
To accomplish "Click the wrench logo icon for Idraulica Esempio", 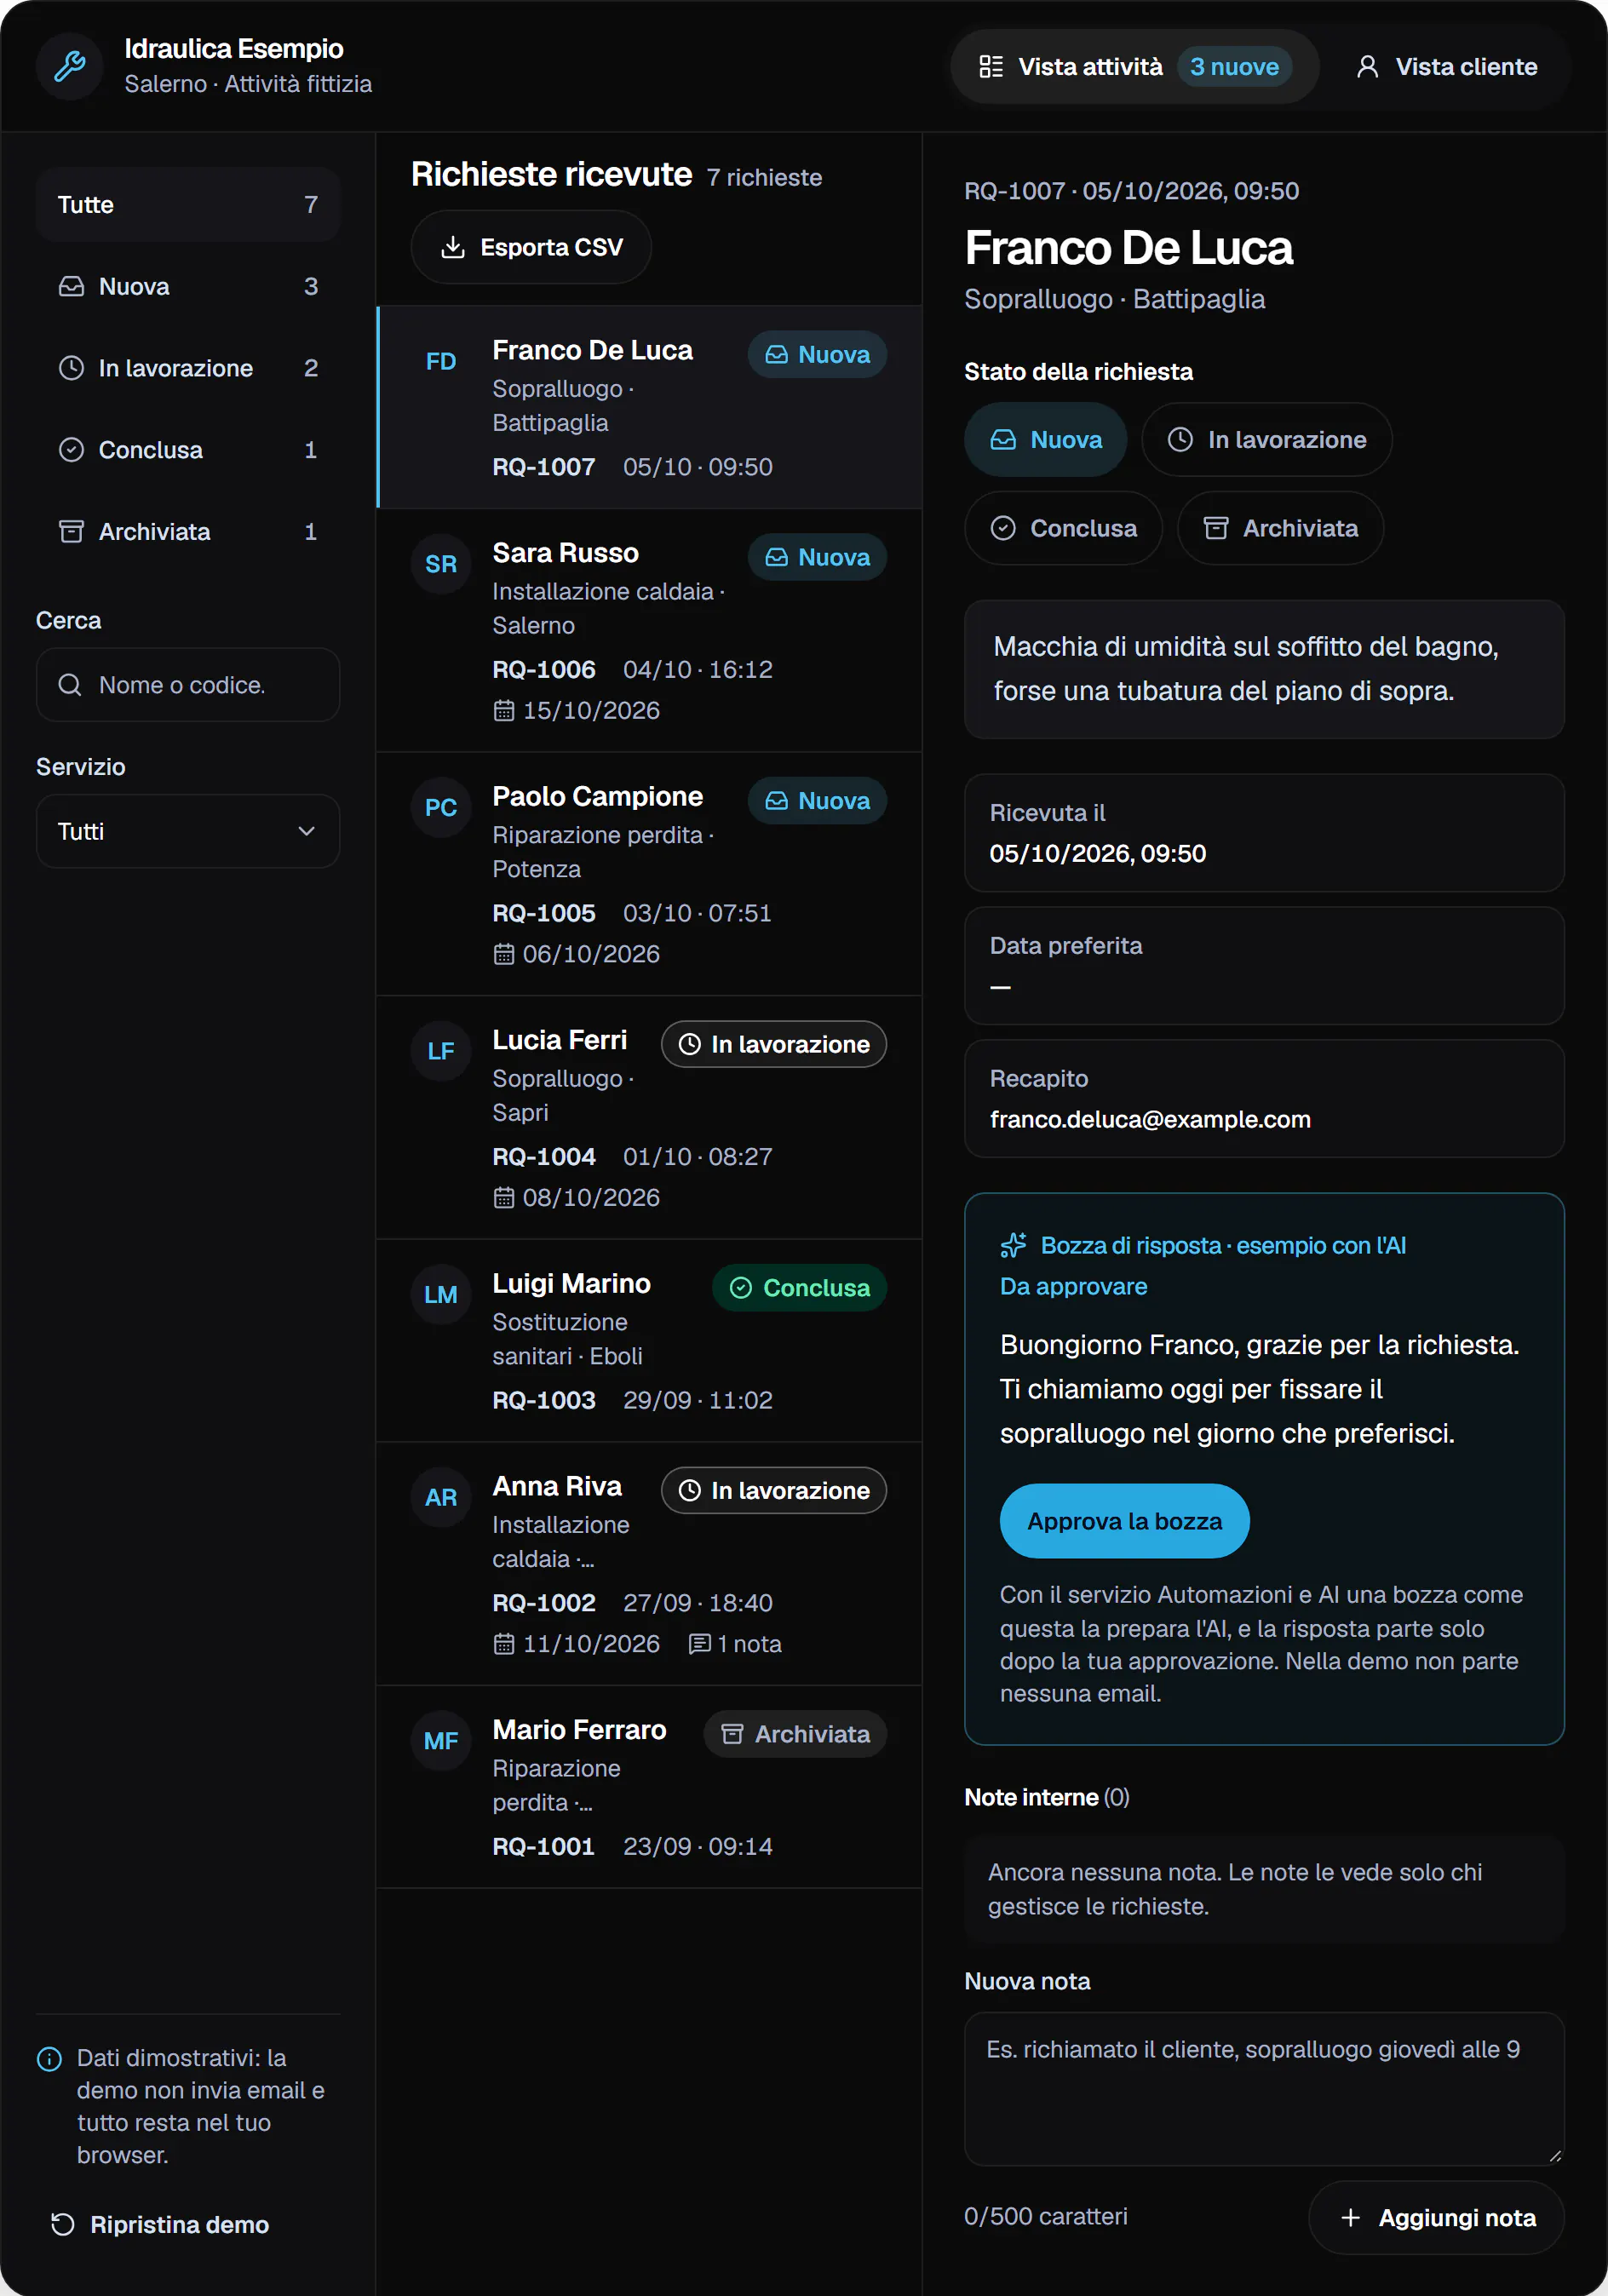I will [x=69, y=66].
